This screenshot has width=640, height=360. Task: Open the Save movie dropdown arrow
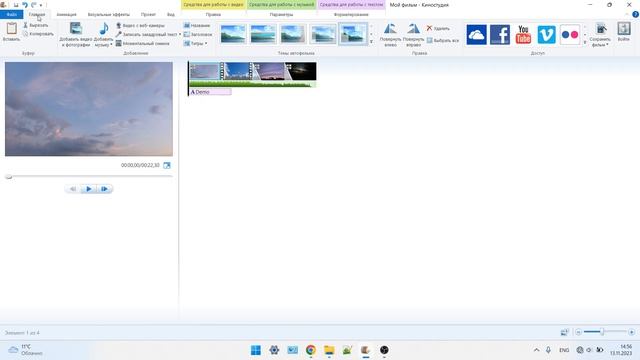point(607,44)
